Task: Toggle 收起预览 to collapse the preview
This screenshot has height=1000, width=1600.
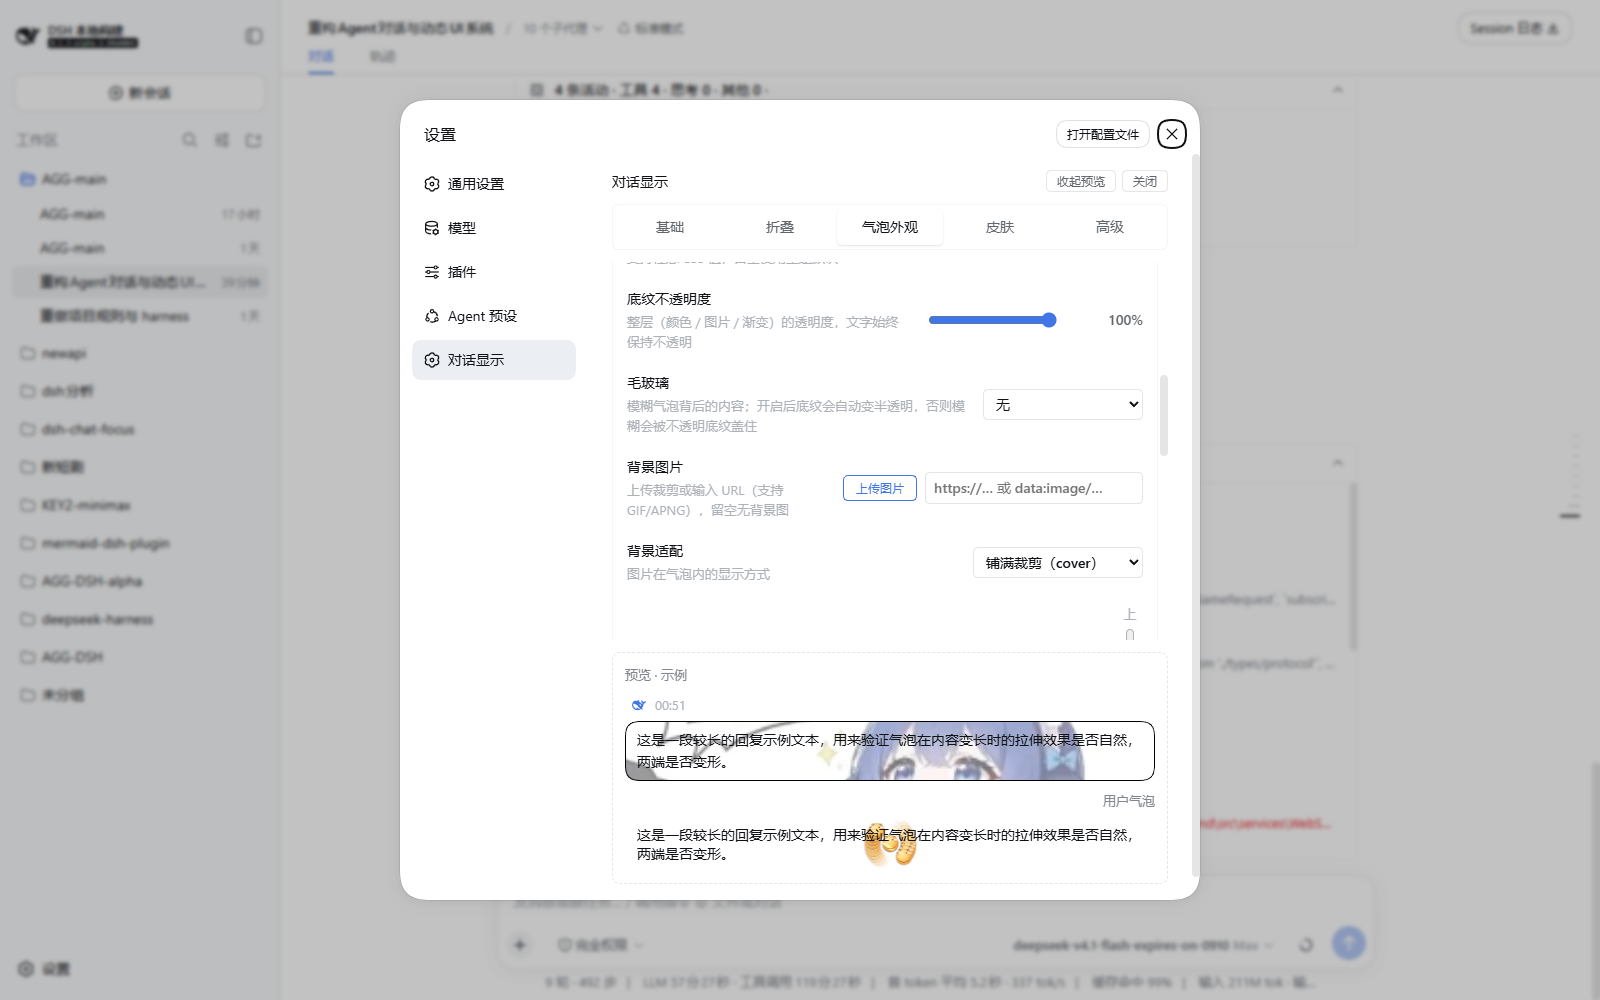Action: [1081, 181]
